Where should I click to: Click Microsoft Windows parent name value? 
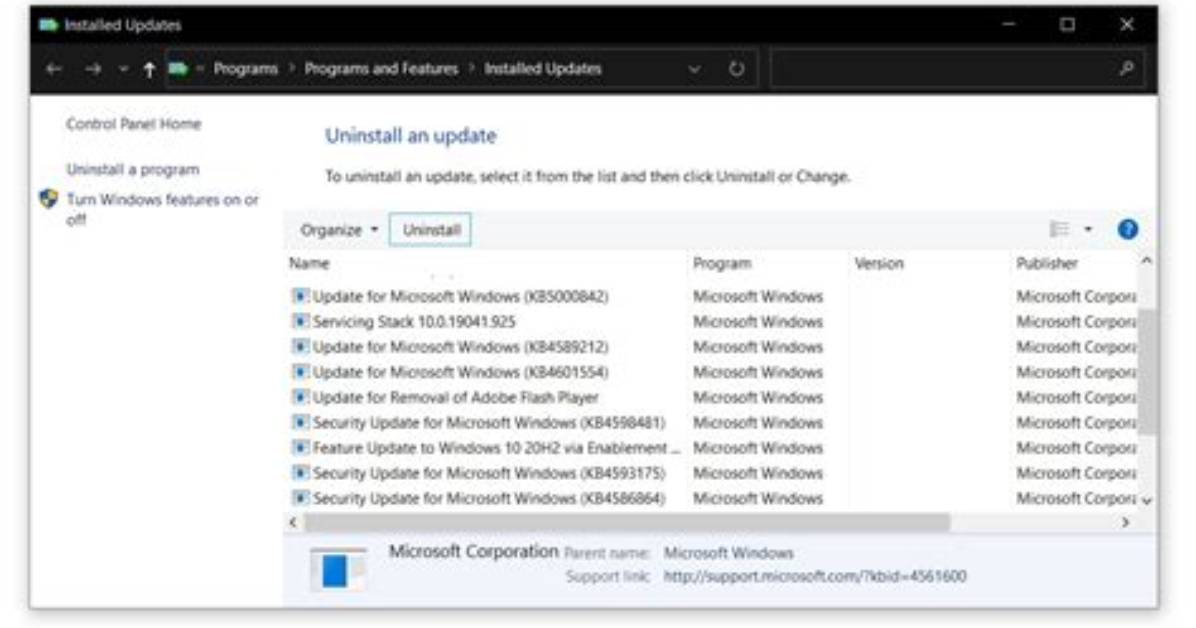728,552
